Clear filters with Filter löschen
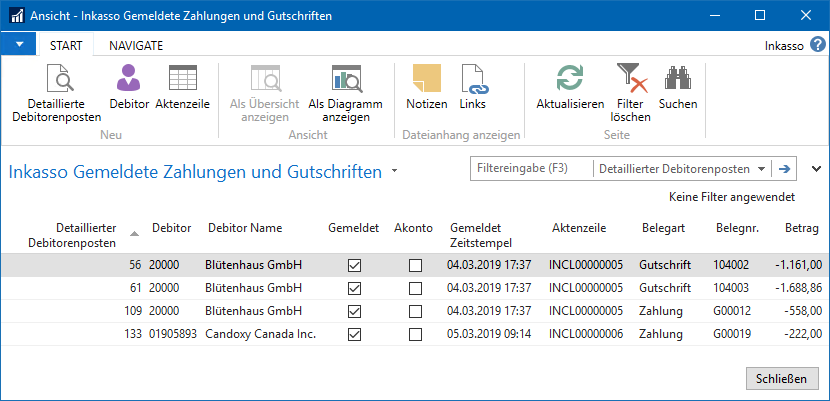 [630, 93]
